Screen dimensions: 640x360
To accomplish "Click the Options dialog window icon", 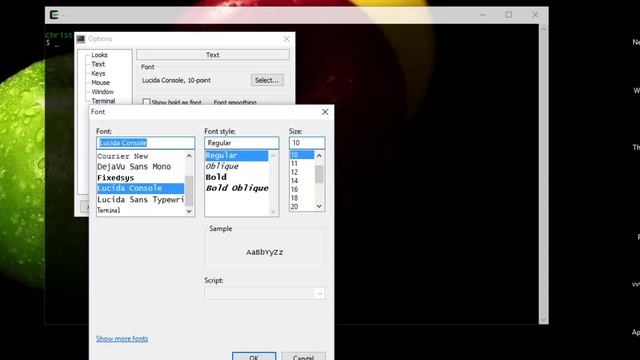I will point(81,39).
